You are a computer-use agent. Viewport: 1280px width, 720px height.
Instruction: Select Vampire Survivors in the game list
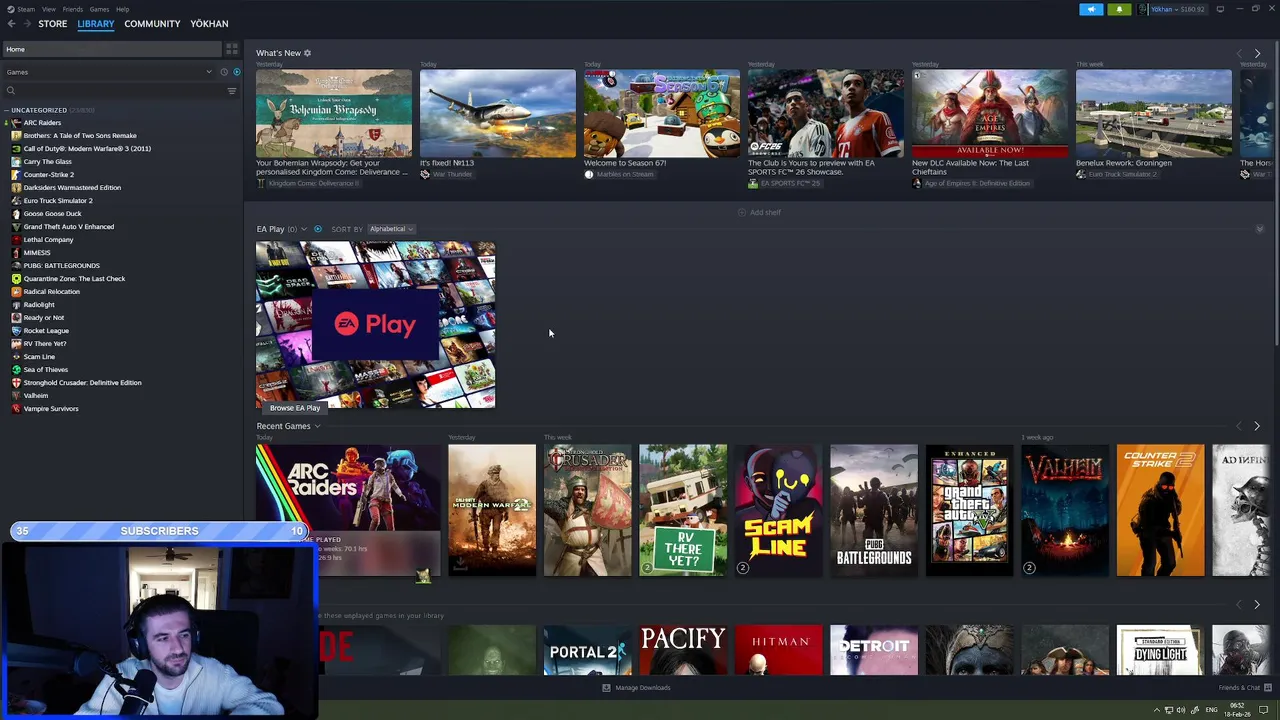coord(50,409)
